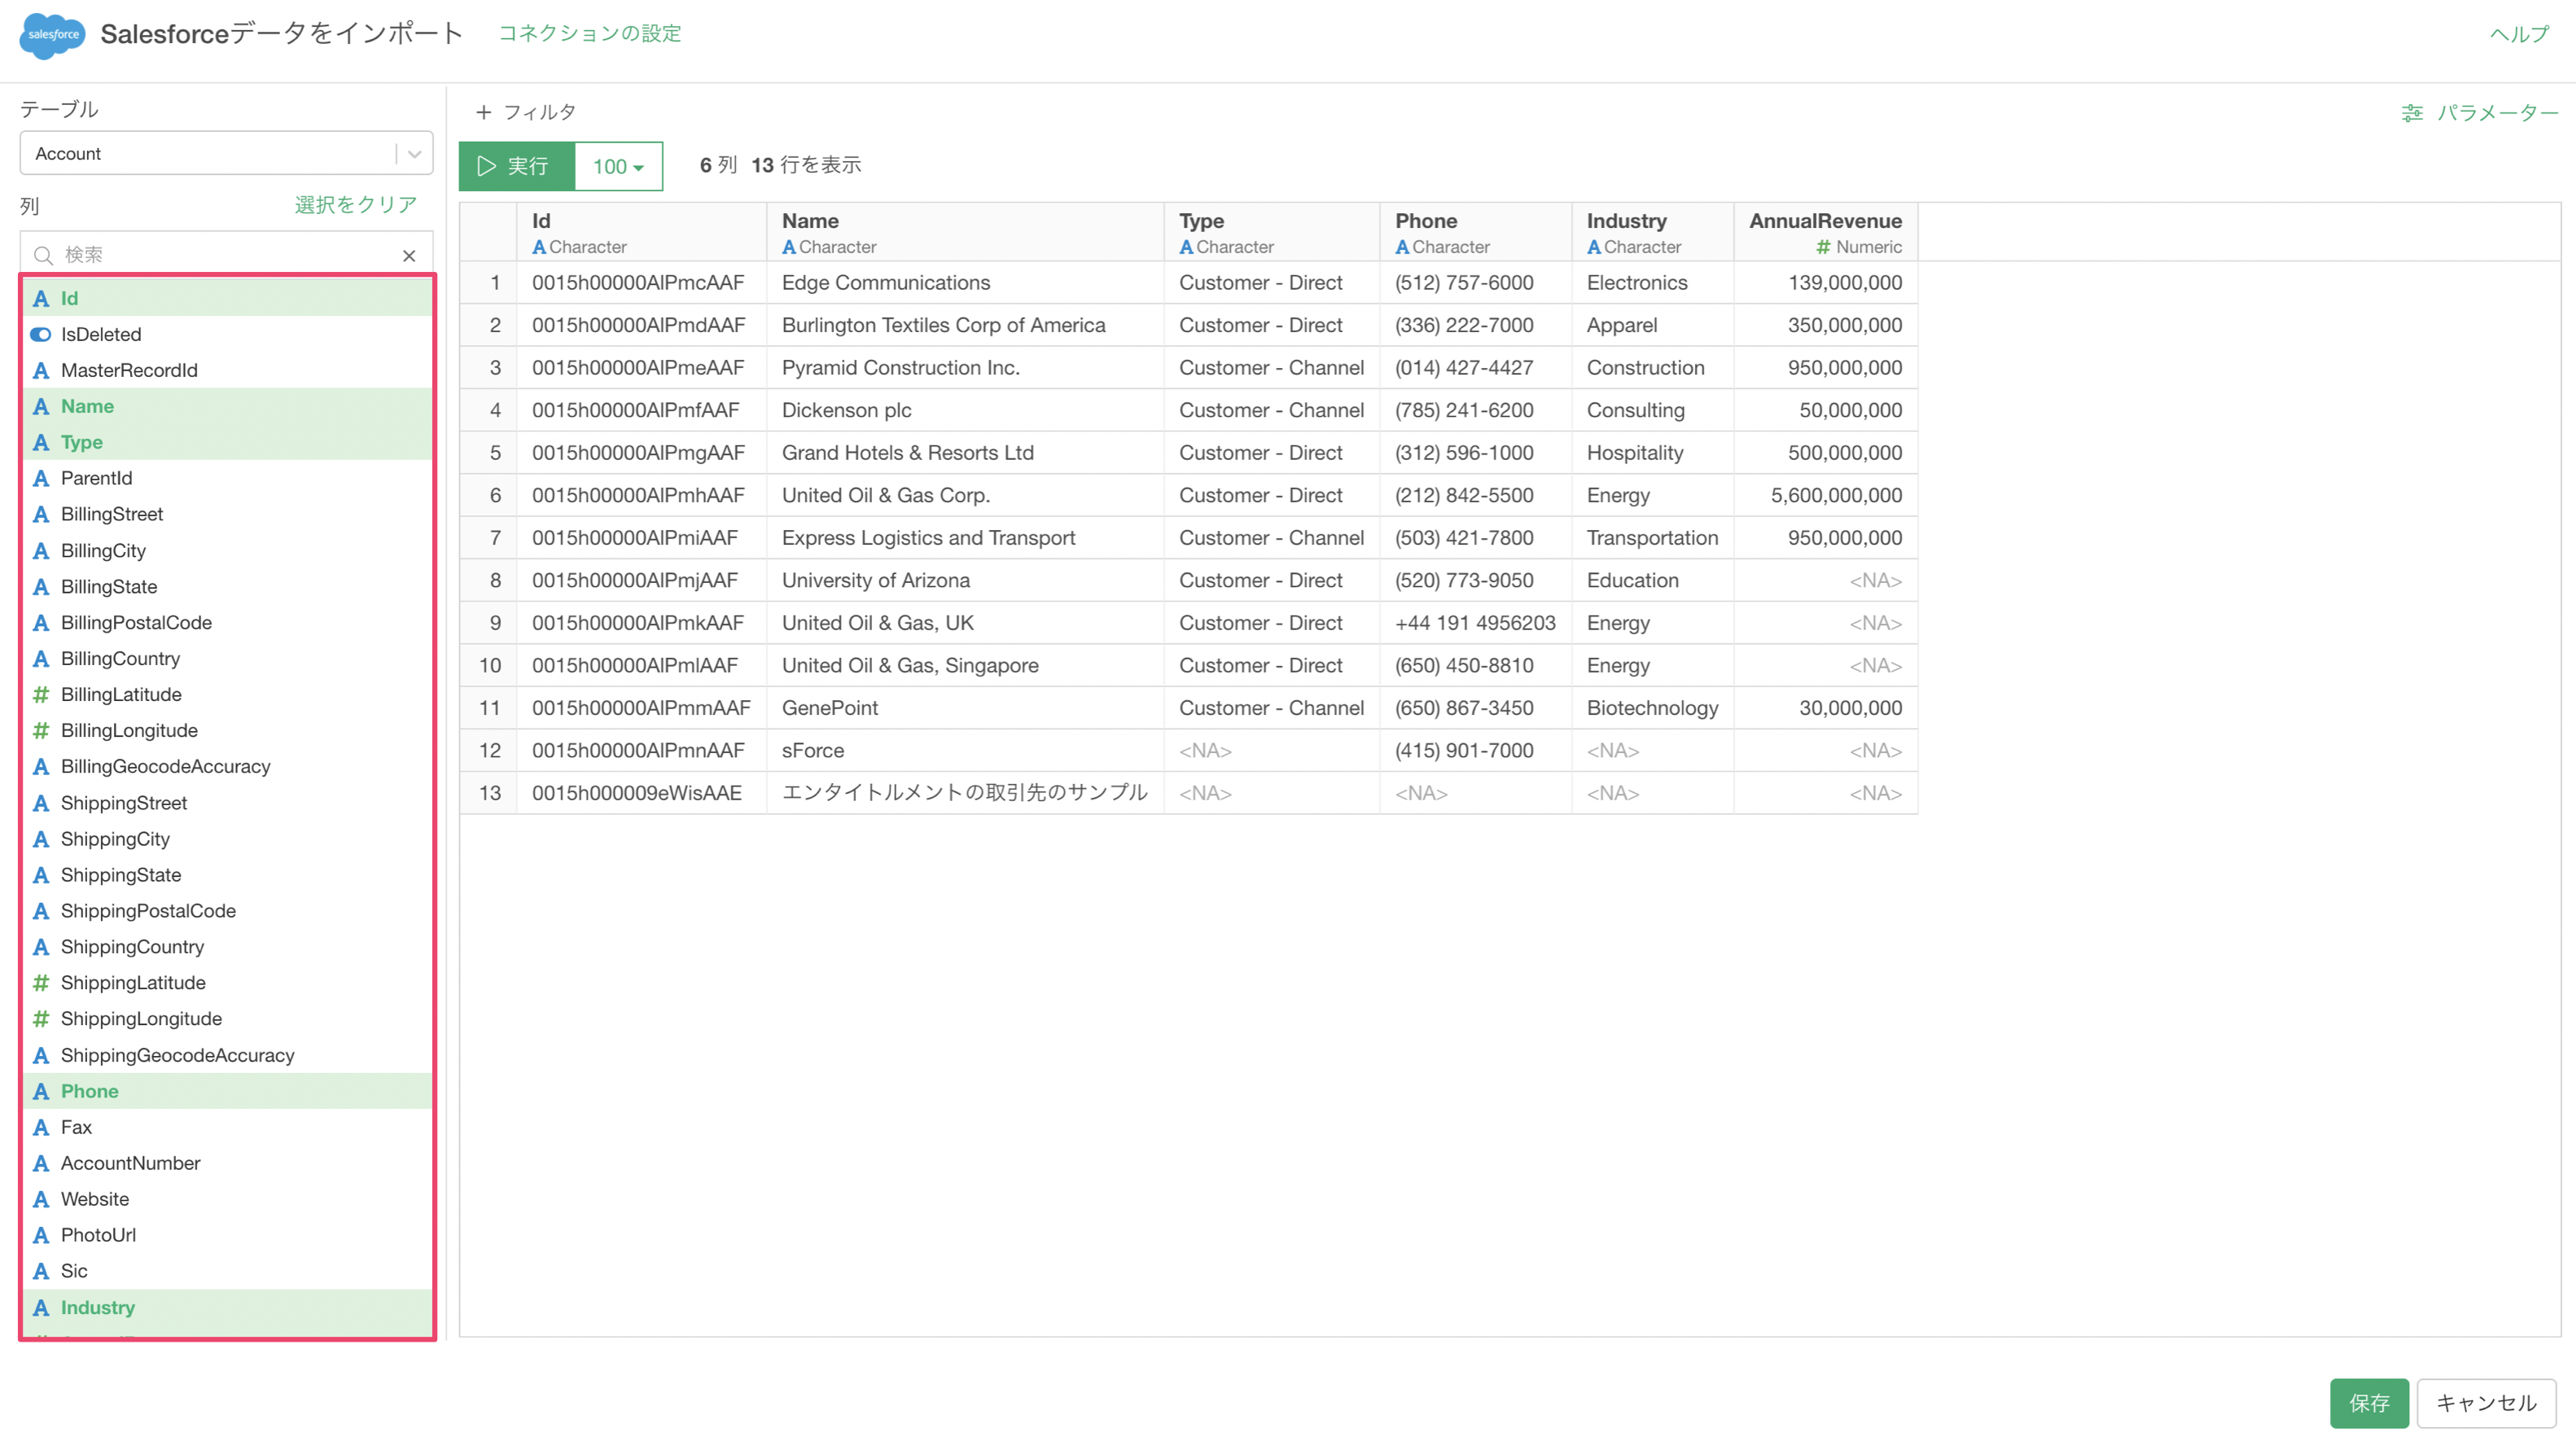Screen dimensions: 2576x1441
Task: Click the search magnifier icon in column search
Action: pyautogui.click(x=43, y=255)
